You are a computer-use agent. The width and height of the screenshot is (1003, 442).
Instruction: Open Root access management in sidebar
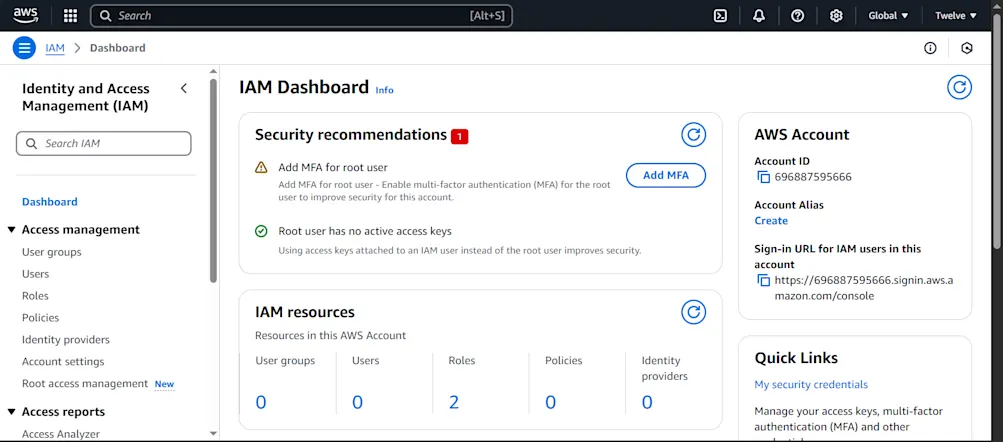(x=85, y=383)
